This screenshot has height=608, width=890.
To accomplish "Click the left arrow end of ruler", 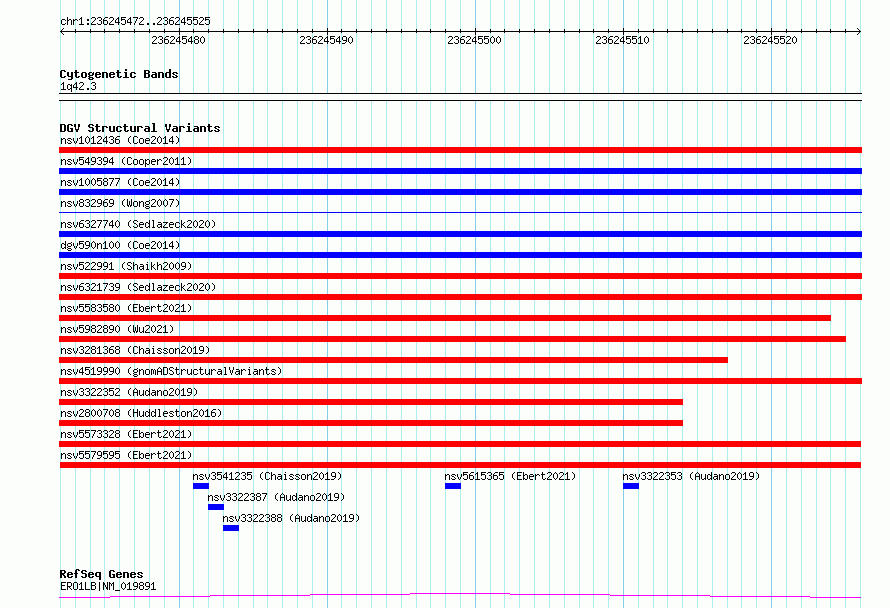I will (x=62, y=31).
